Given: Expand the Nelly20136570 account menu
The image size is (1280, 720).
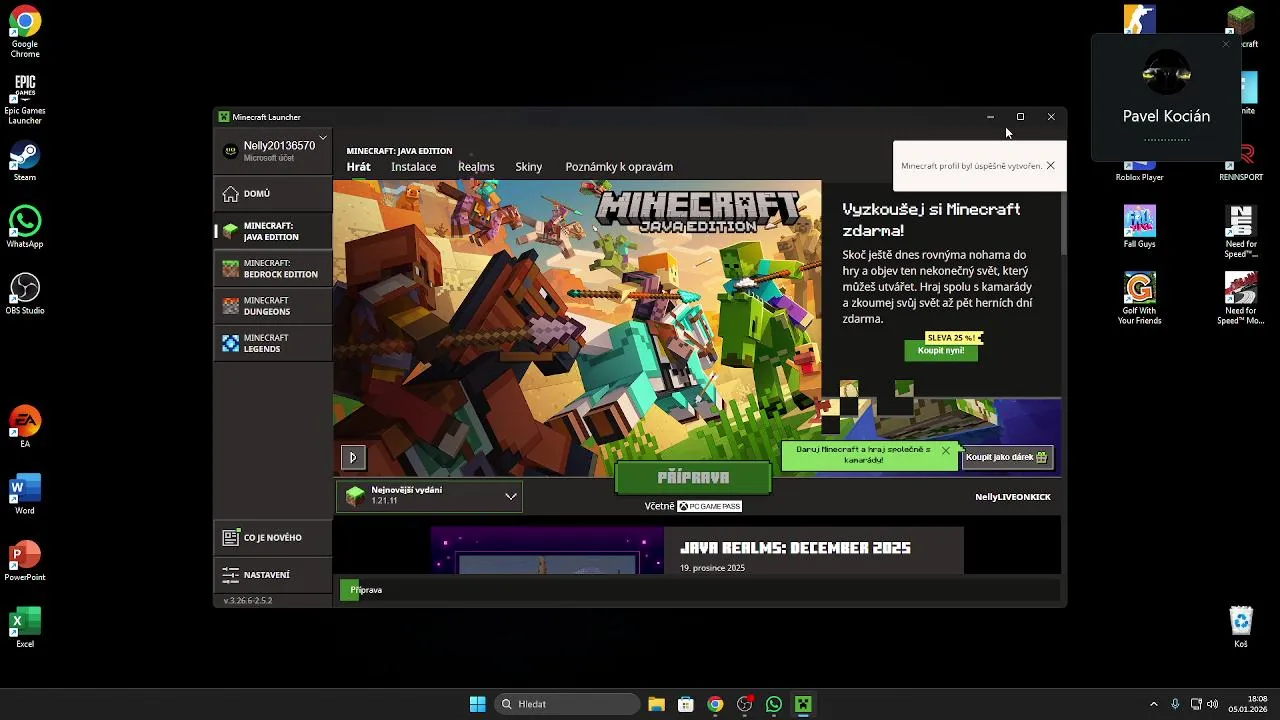Looking at the screenshot, I should (x=273, y=150).
